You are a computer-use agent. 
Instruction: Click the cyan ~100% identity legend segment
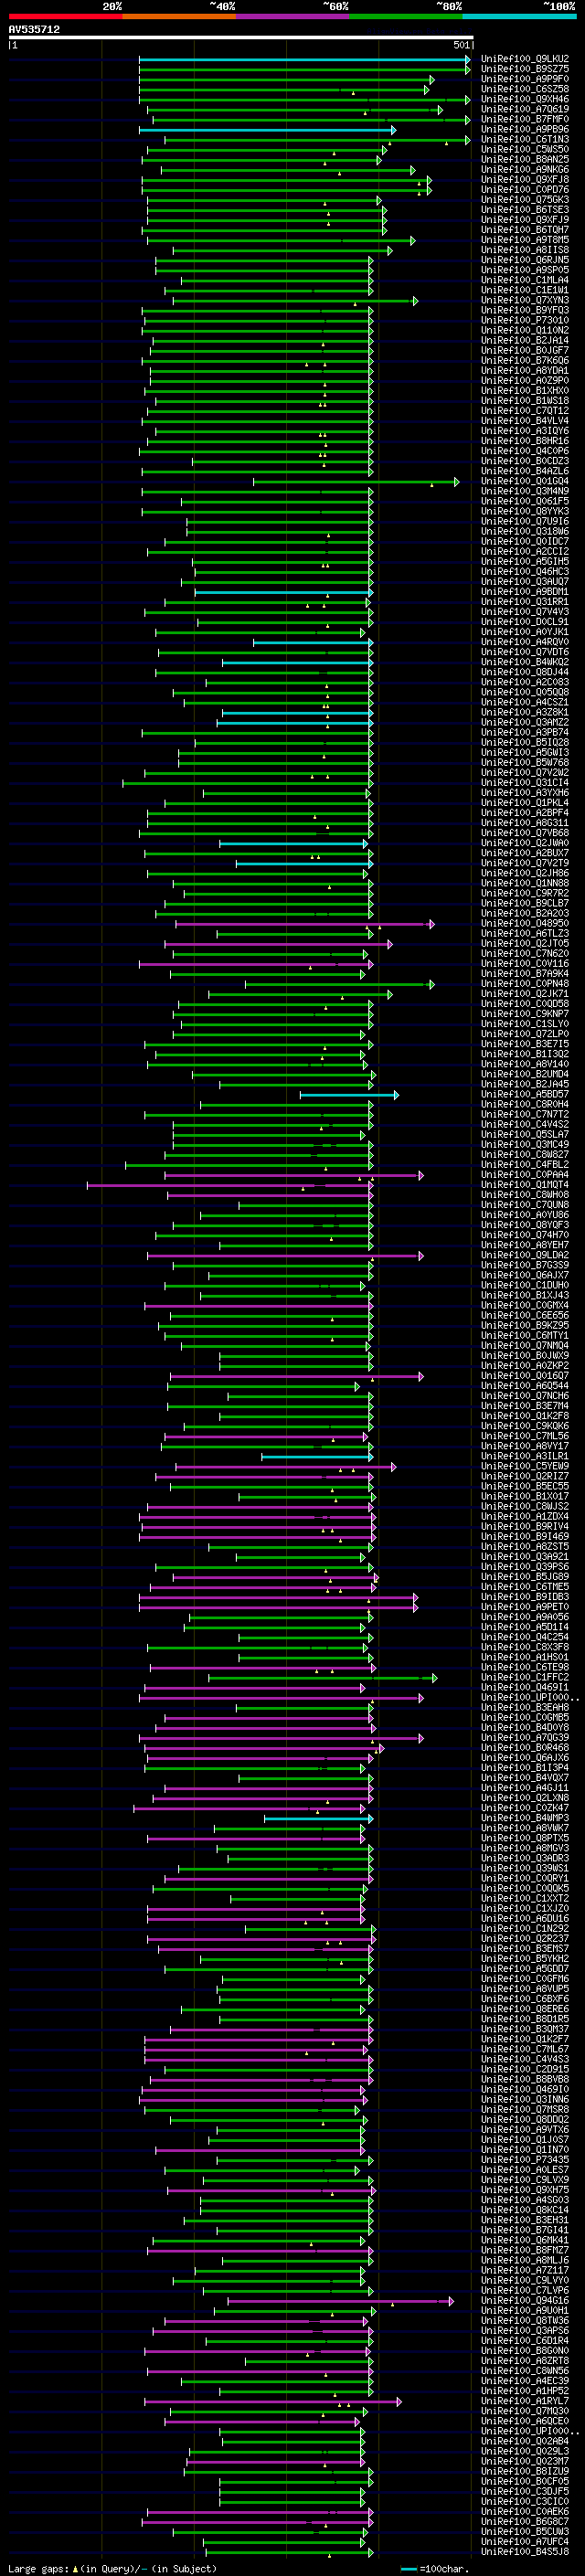click(519, 16)
